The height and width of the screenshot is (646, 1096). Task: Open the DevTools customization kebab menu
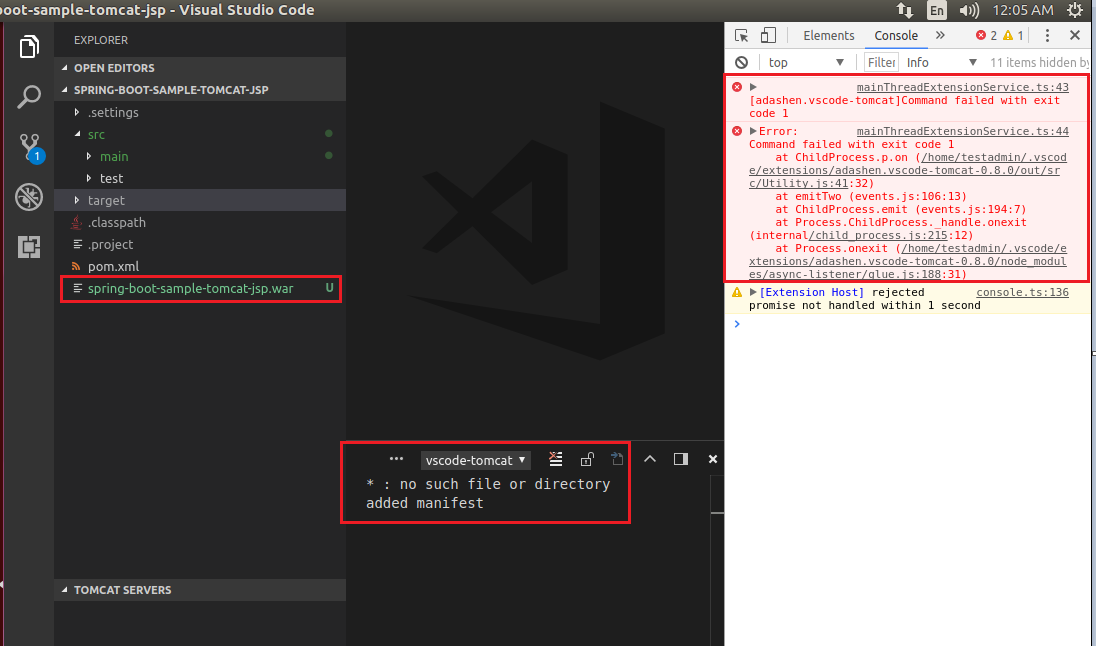pyautogui.click(x=1047, y=35)
